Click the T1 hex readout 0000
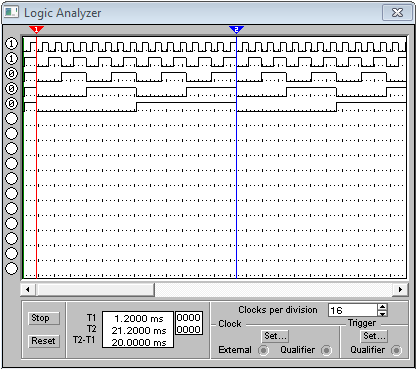 [189, 318]
